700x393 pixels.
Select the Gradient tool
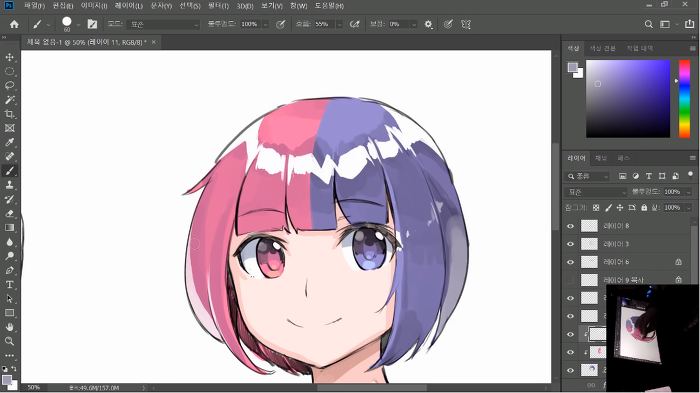point(9,228)
